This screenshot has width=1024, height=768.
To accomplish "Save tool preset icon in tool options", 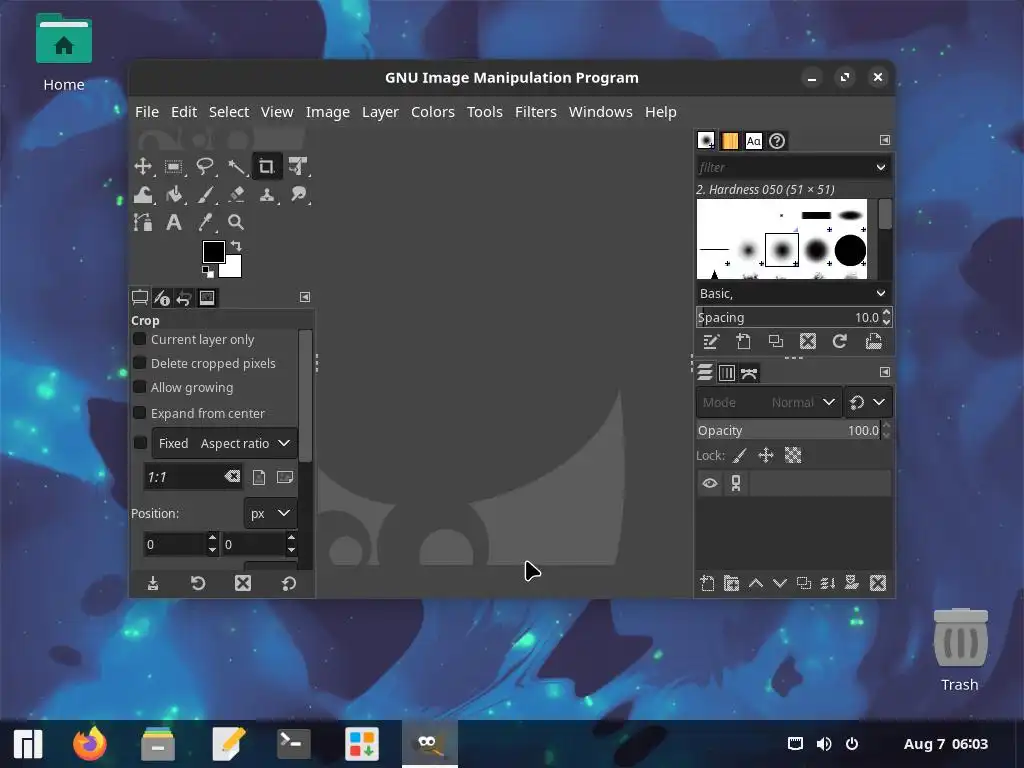I will (153, 583).
